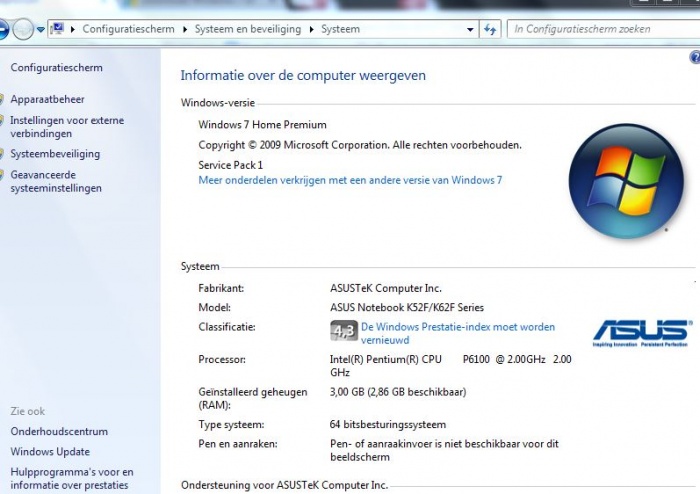Click the Back navigation arrow button
This screenshot has width=700, height=494.
[x=4, y=29]
